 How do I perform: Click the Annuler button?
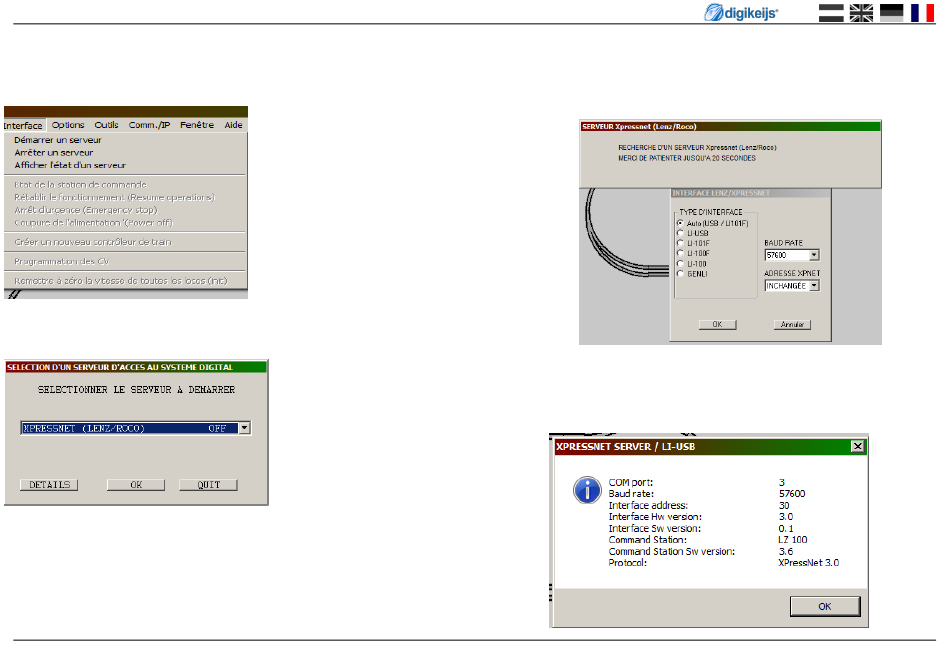pyautogui.click(x=792, y=324)
